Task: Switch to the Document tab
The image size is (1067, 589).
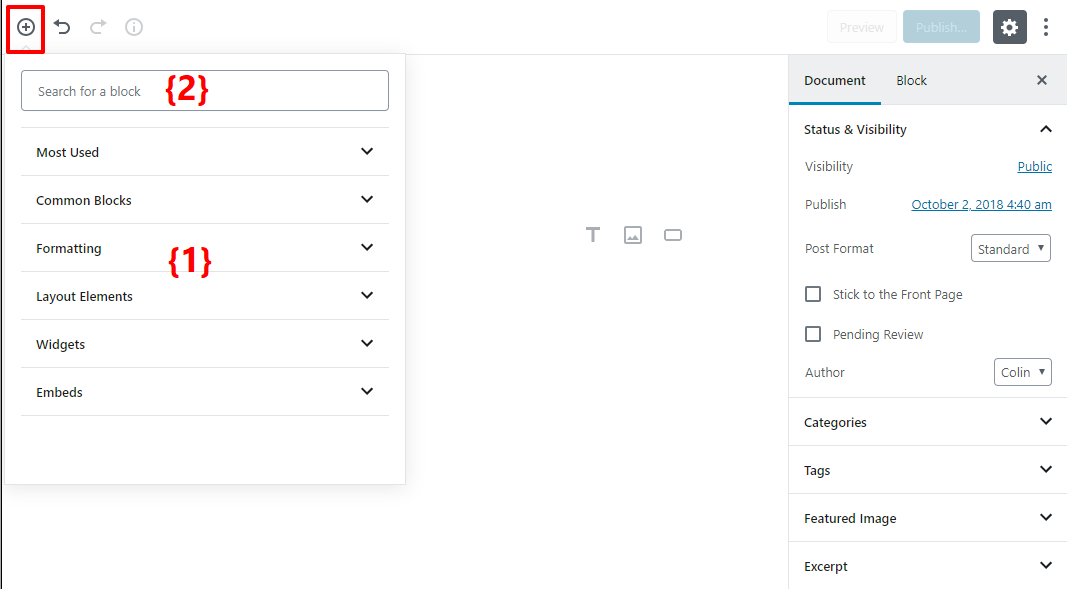Action: tap(835, 80)
